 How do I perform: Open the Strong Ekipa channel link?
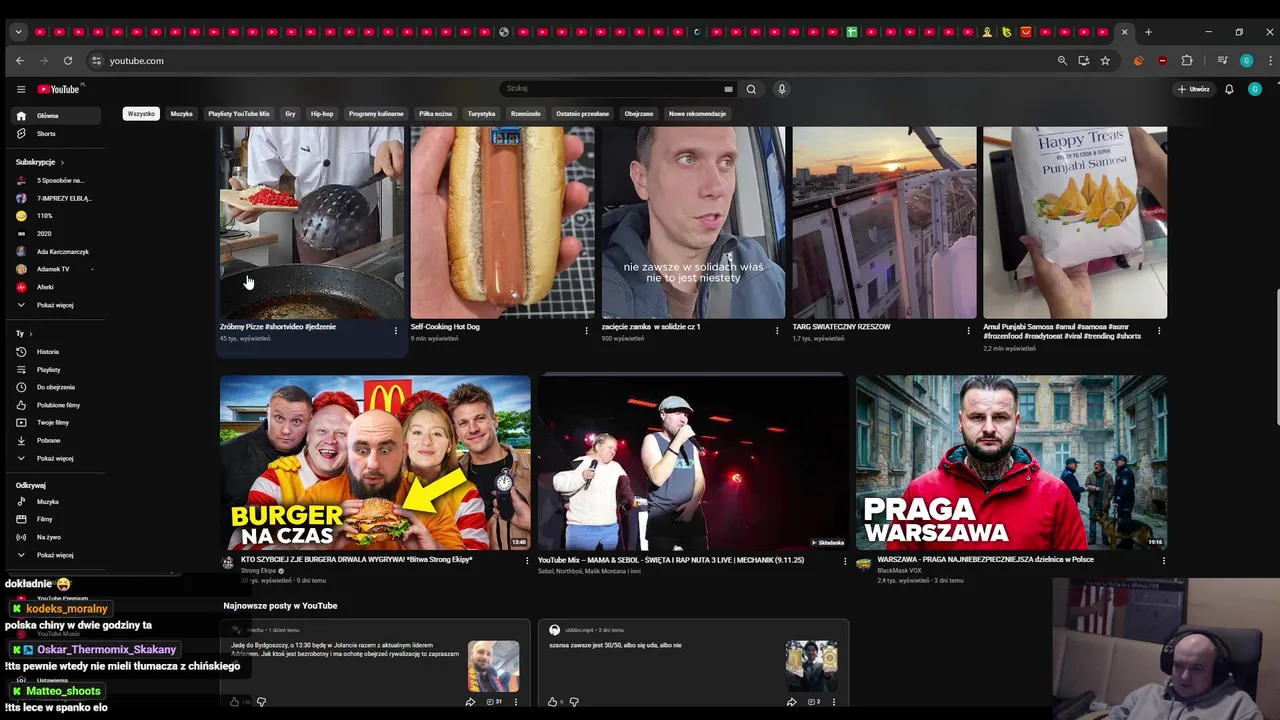tap(259, 571)
